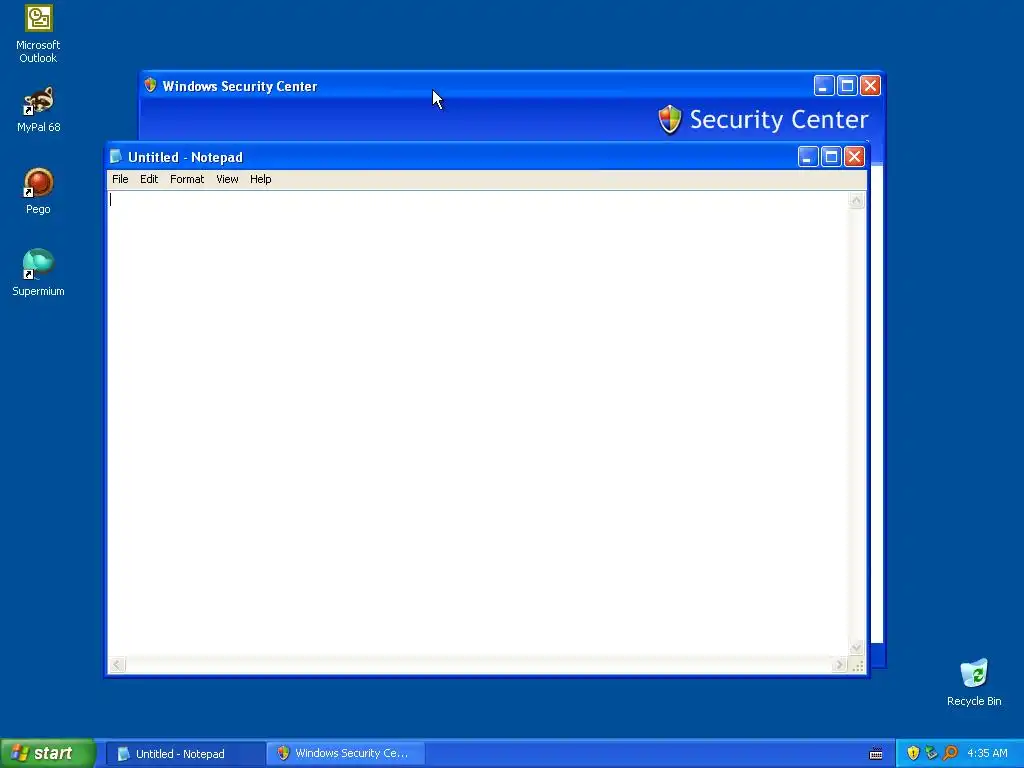Click Notepad's vertical scrollbar up arrow
This screenshot has width=1024, height=768.
[857, 200]
